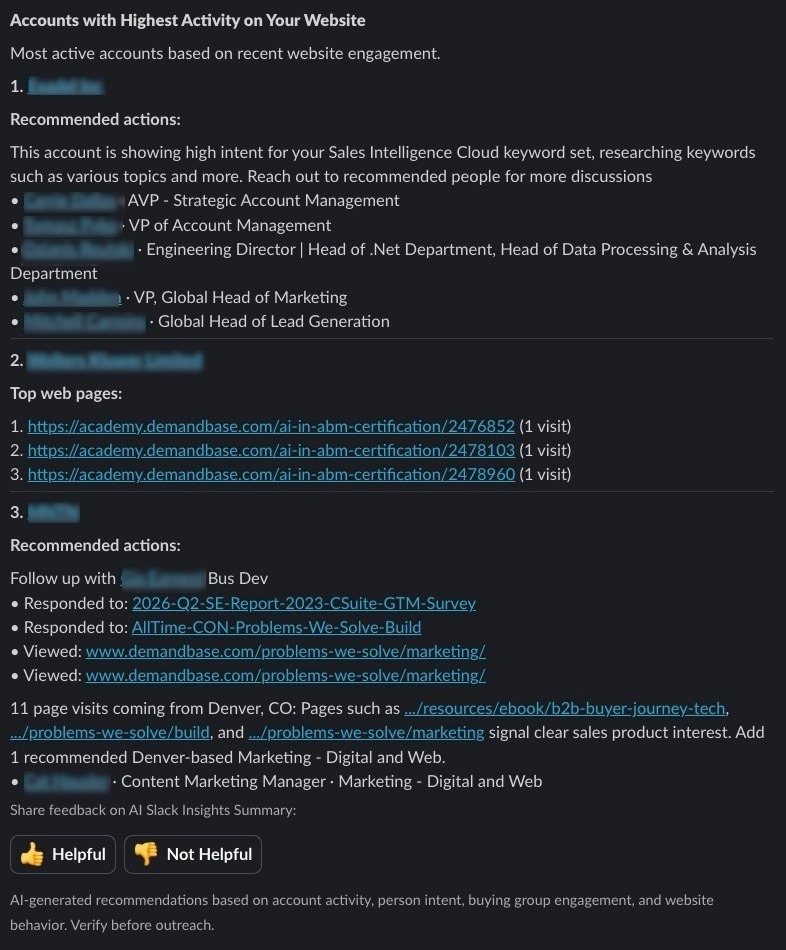Image resolution: width=786 pixels, height=950 pixels.
Task: Open the blurred first account name link
Action: pos(65,87)
